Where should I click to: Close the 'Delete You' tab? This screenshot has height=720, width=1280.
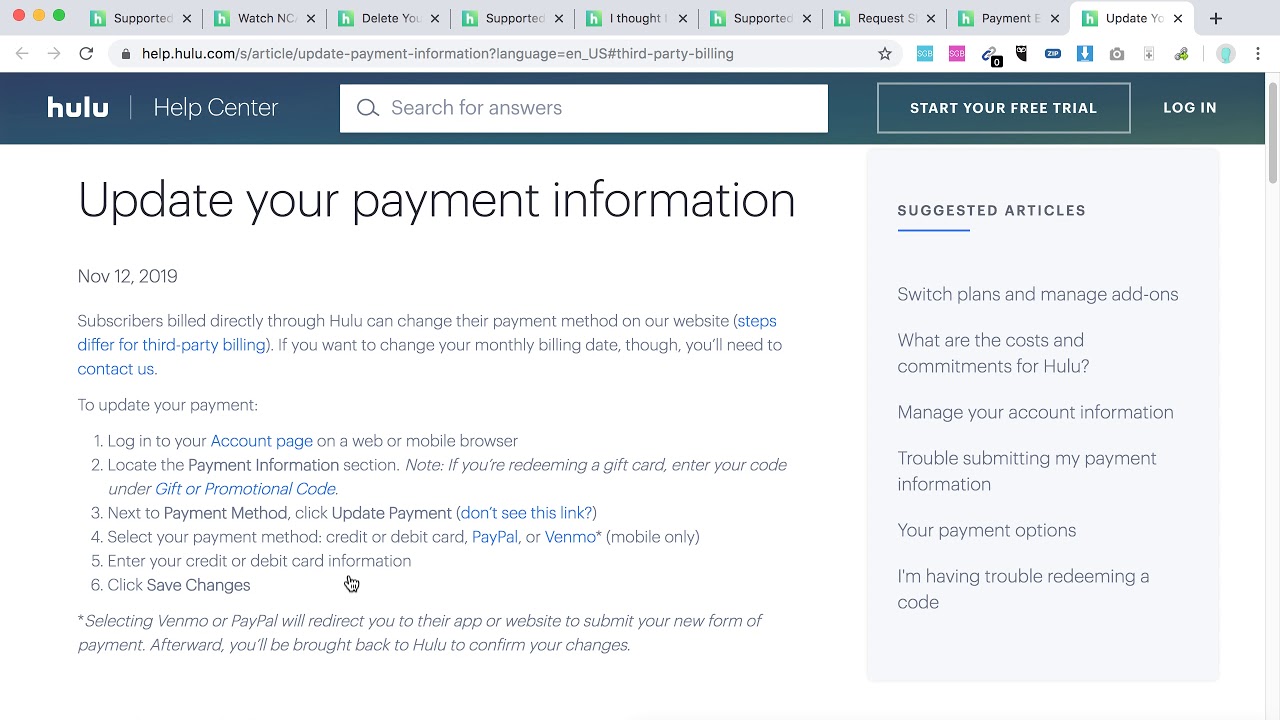(435, 18)
